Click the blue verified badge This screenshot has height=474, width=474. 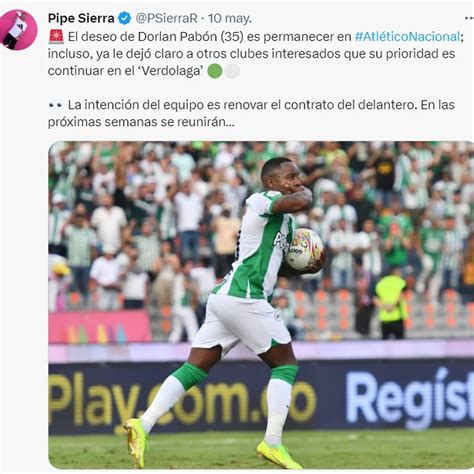point(125,18)
